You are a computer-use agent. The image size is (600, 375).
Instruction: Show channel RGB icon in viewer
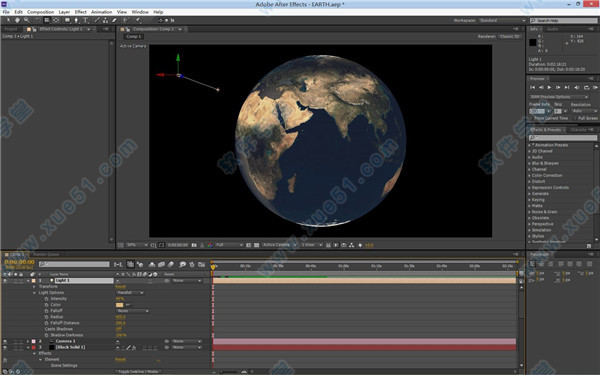(x=210, y=245)
